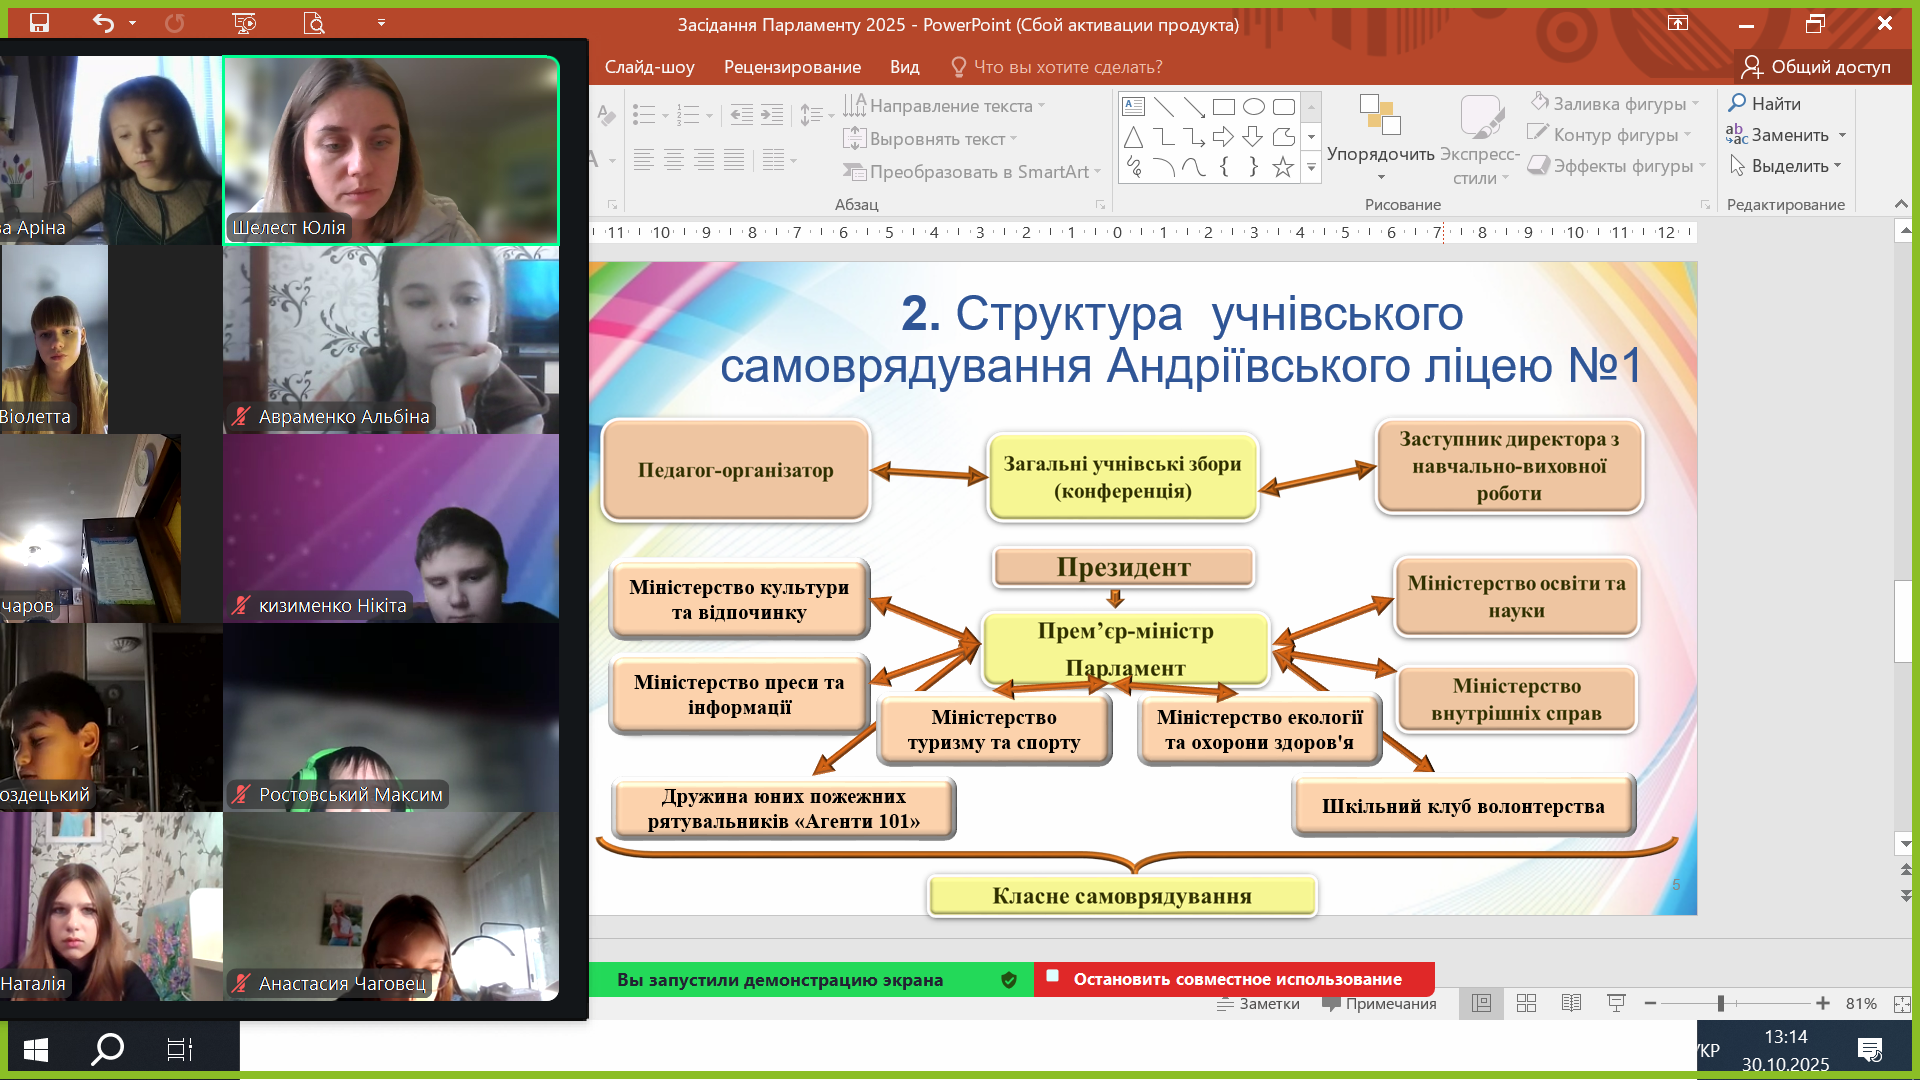
Task: Select the star shape in shapes gallery
Action: coord(1283,167)
